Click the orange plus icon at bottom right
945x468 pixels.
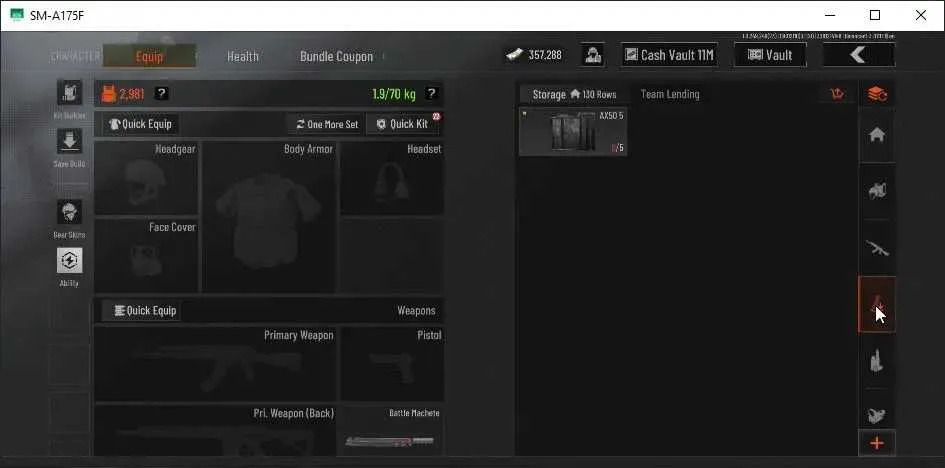pyautogui.click(x=877, y=443)
